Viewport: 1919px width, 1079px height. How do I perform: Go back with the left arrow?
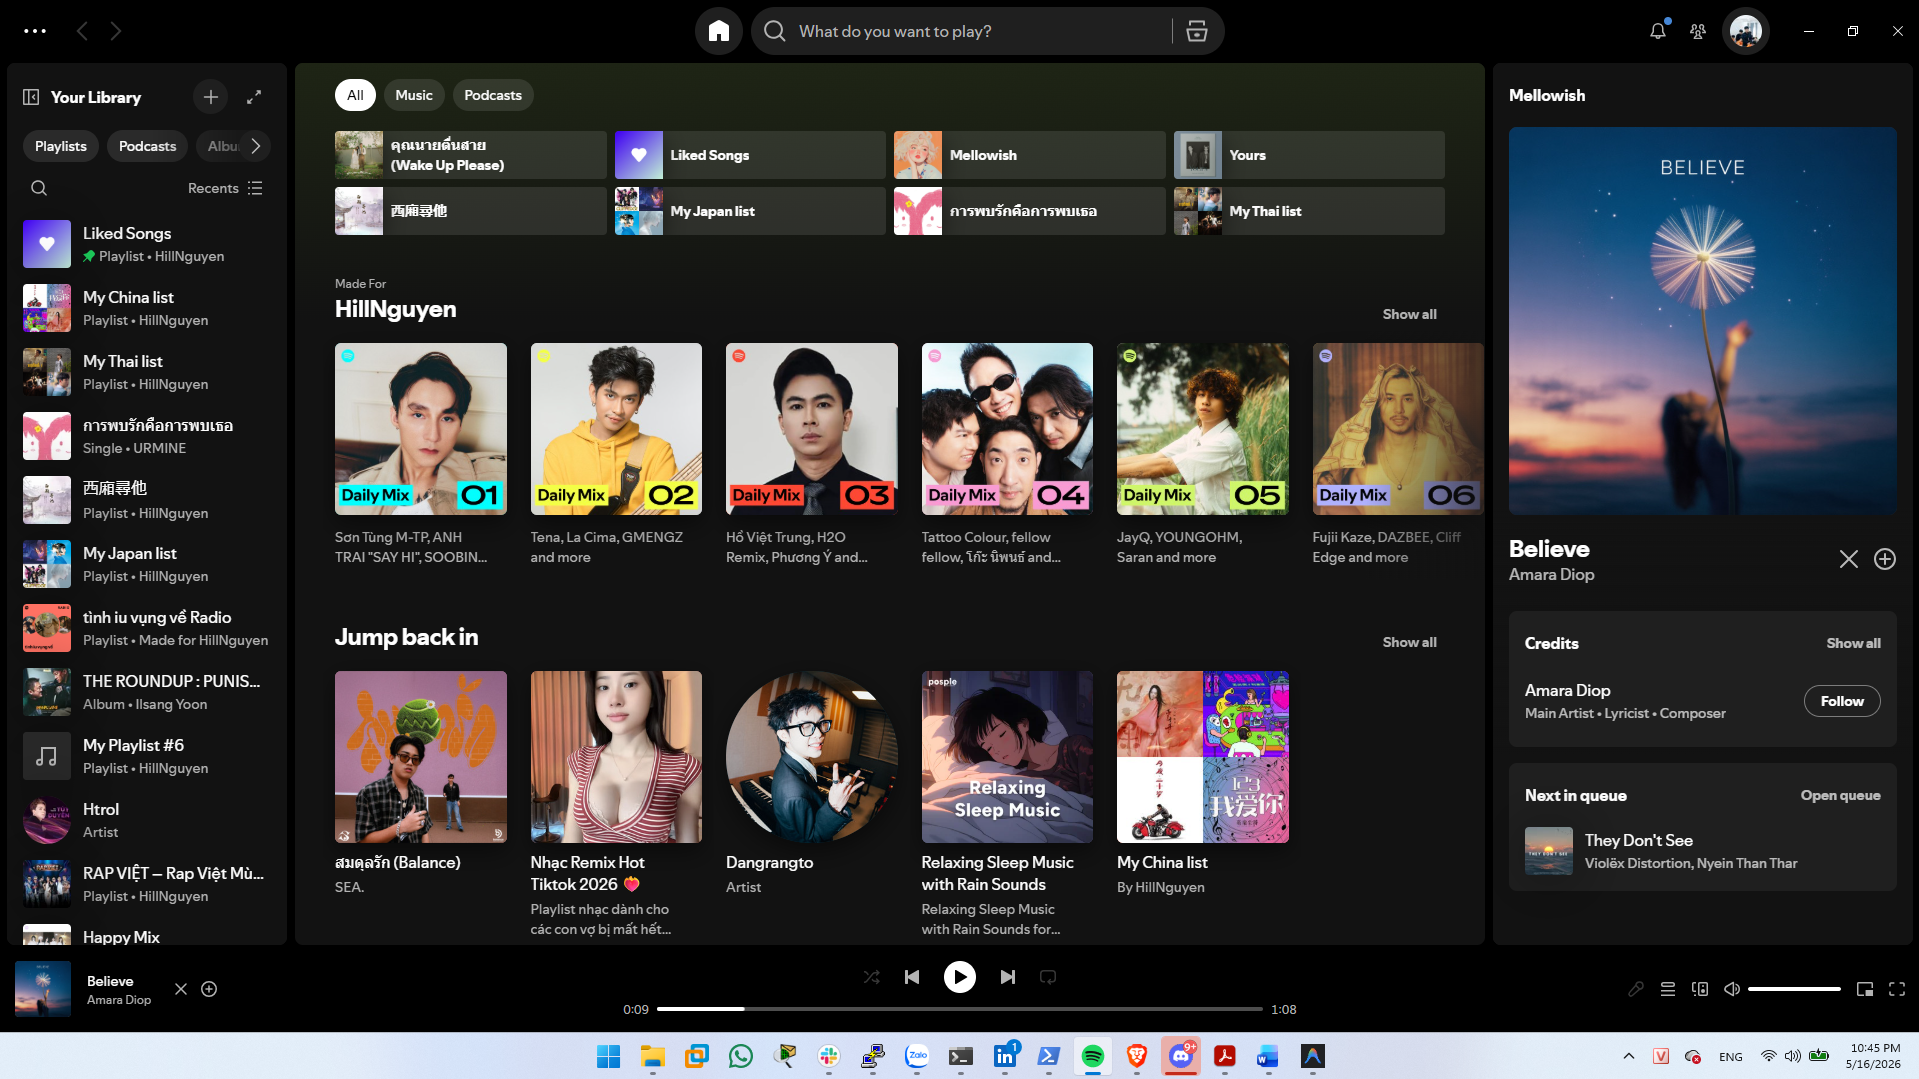click(83, 31)
